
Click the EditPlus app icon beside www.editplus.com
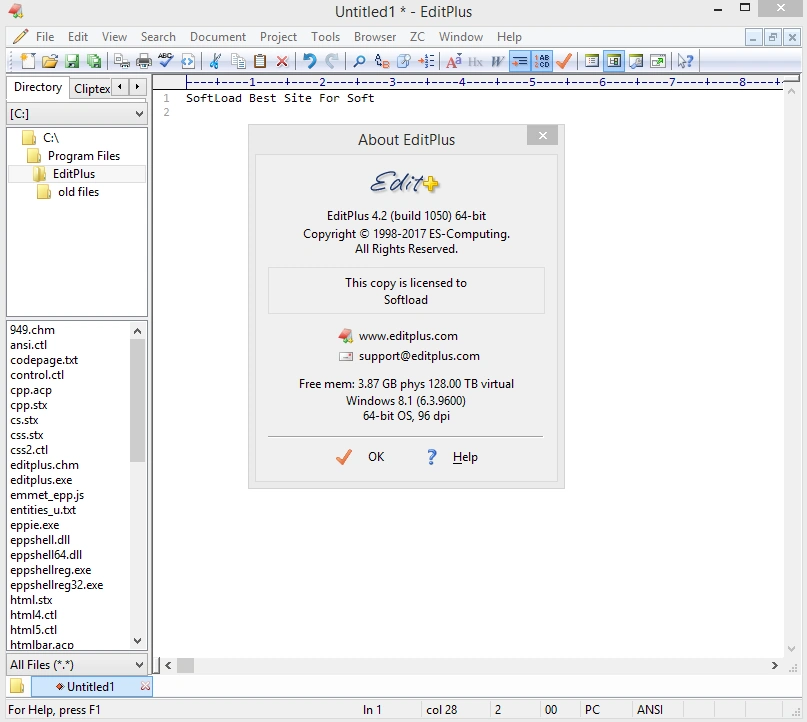[345, 336]
